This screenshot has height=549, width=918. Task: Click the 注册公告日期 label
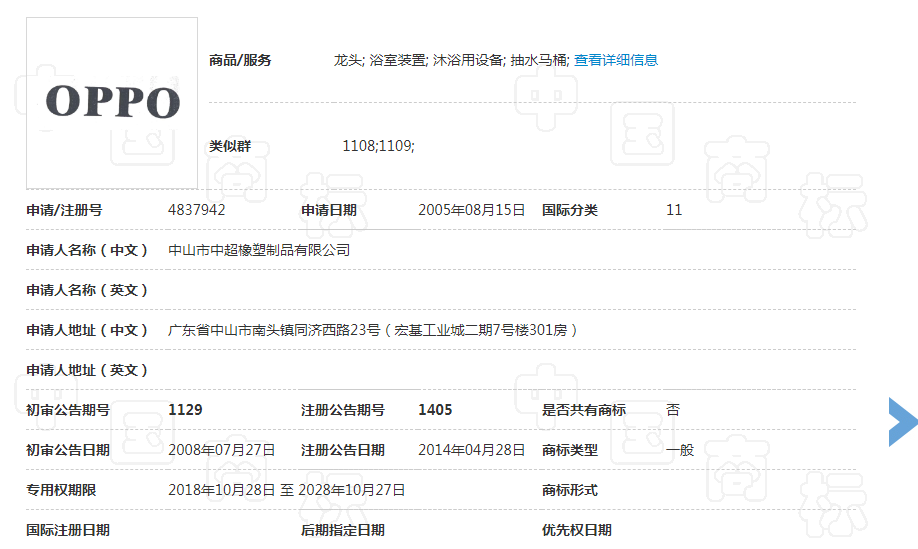(342, 450)
